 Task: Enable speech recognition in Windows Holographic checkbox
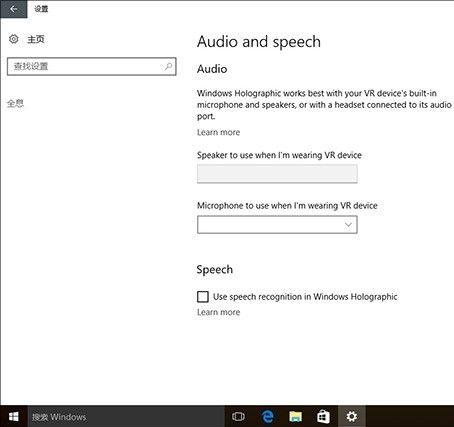pos(203,296)
